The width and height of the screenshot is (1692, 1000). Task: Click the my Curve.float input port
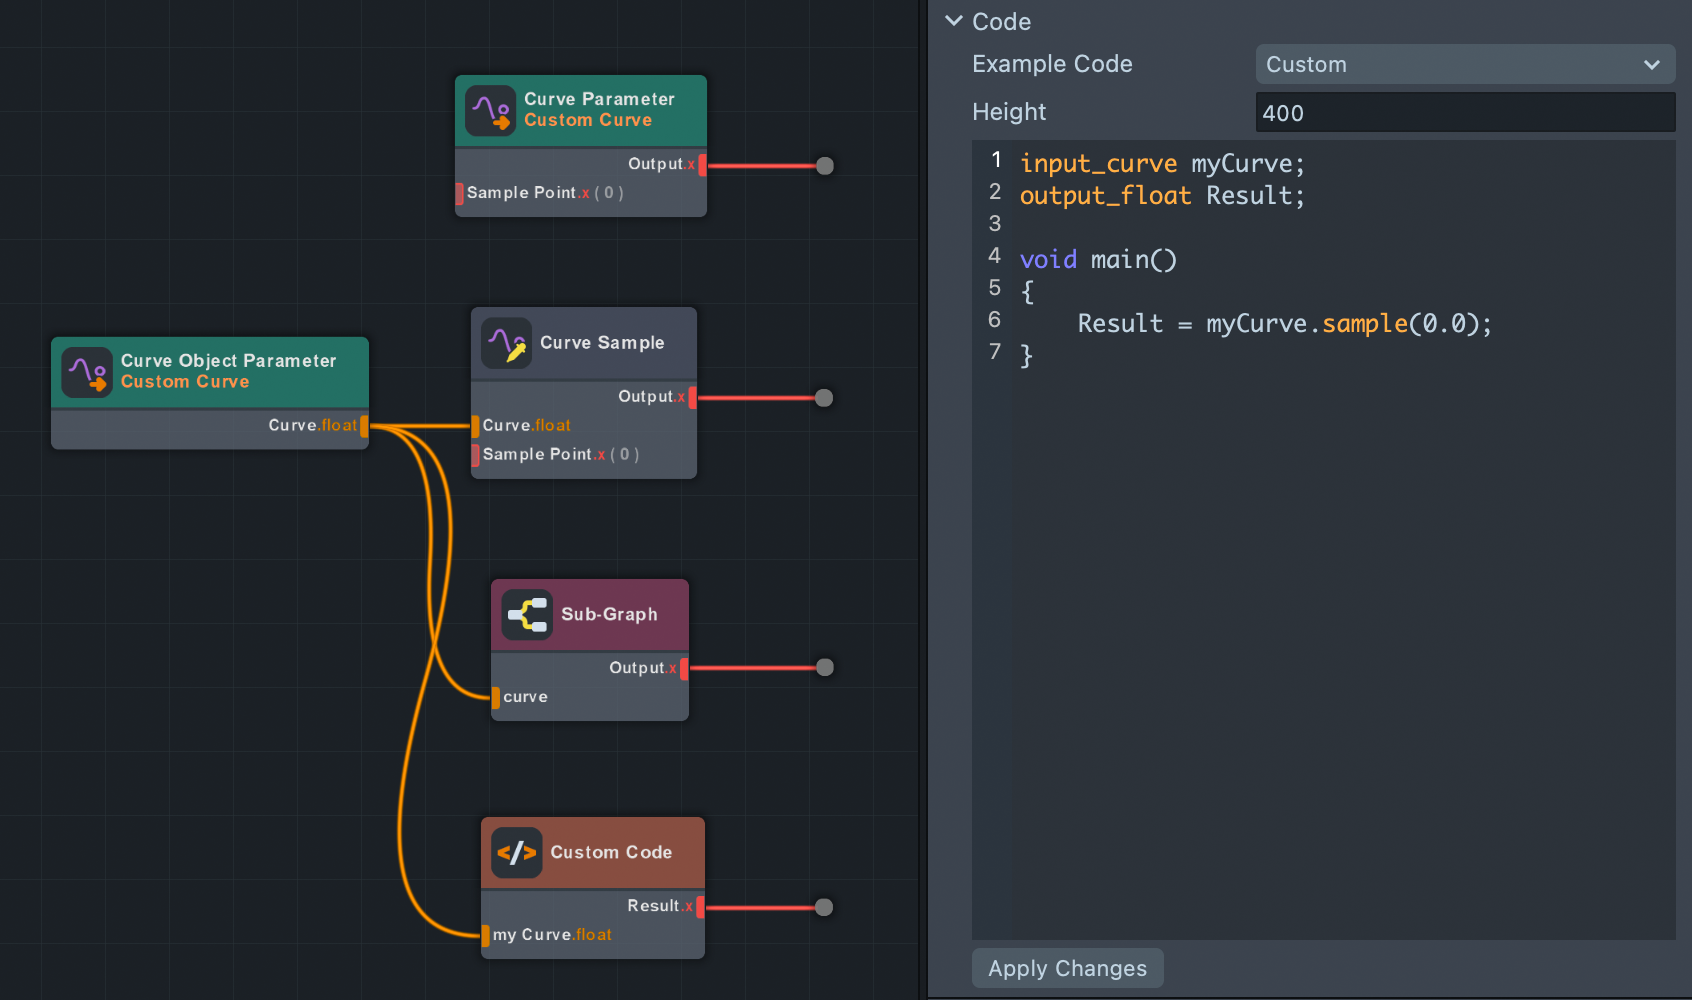click(485, 935)
